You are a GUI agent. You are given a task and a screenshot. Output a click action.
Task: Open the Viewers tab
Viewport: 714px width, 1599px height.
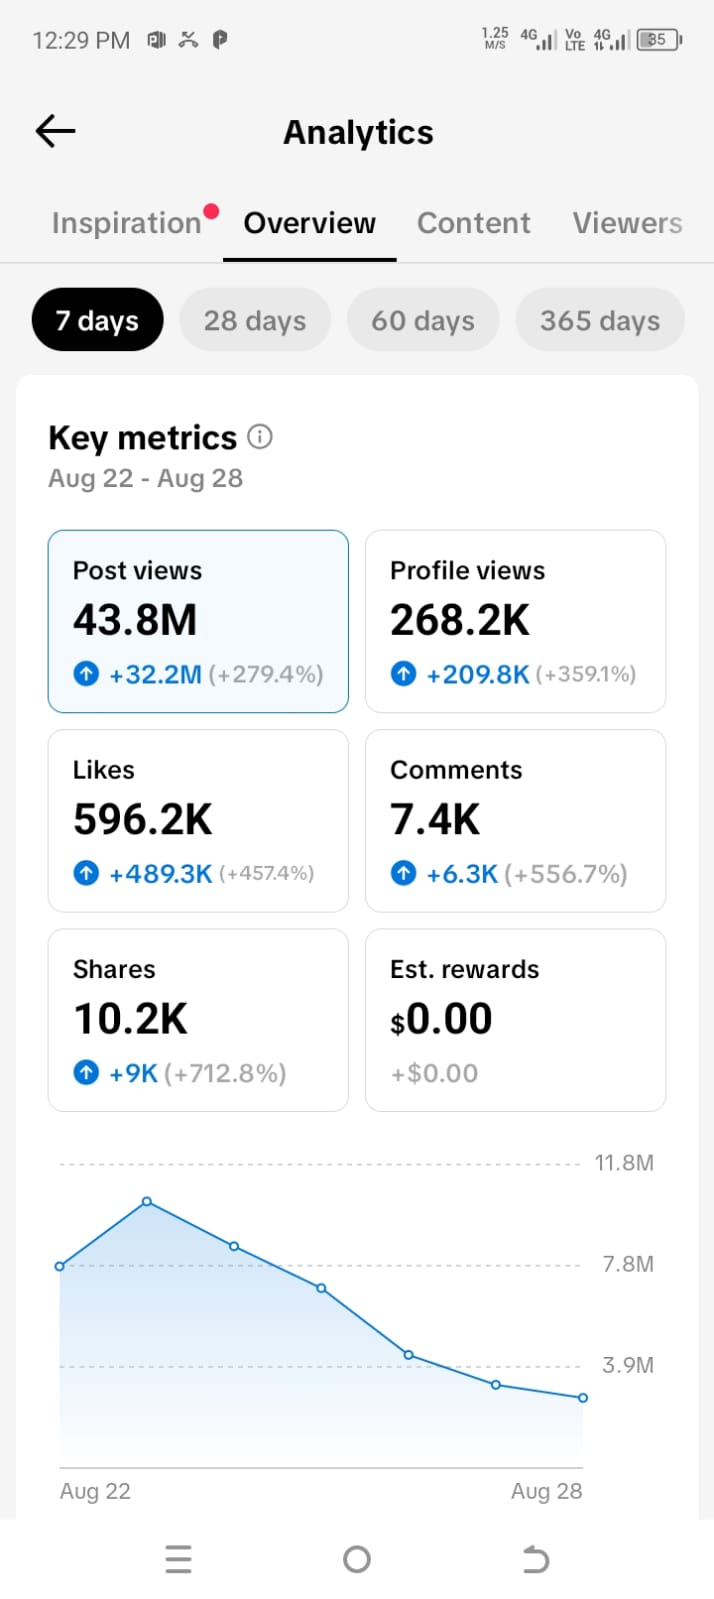point(628,223)
